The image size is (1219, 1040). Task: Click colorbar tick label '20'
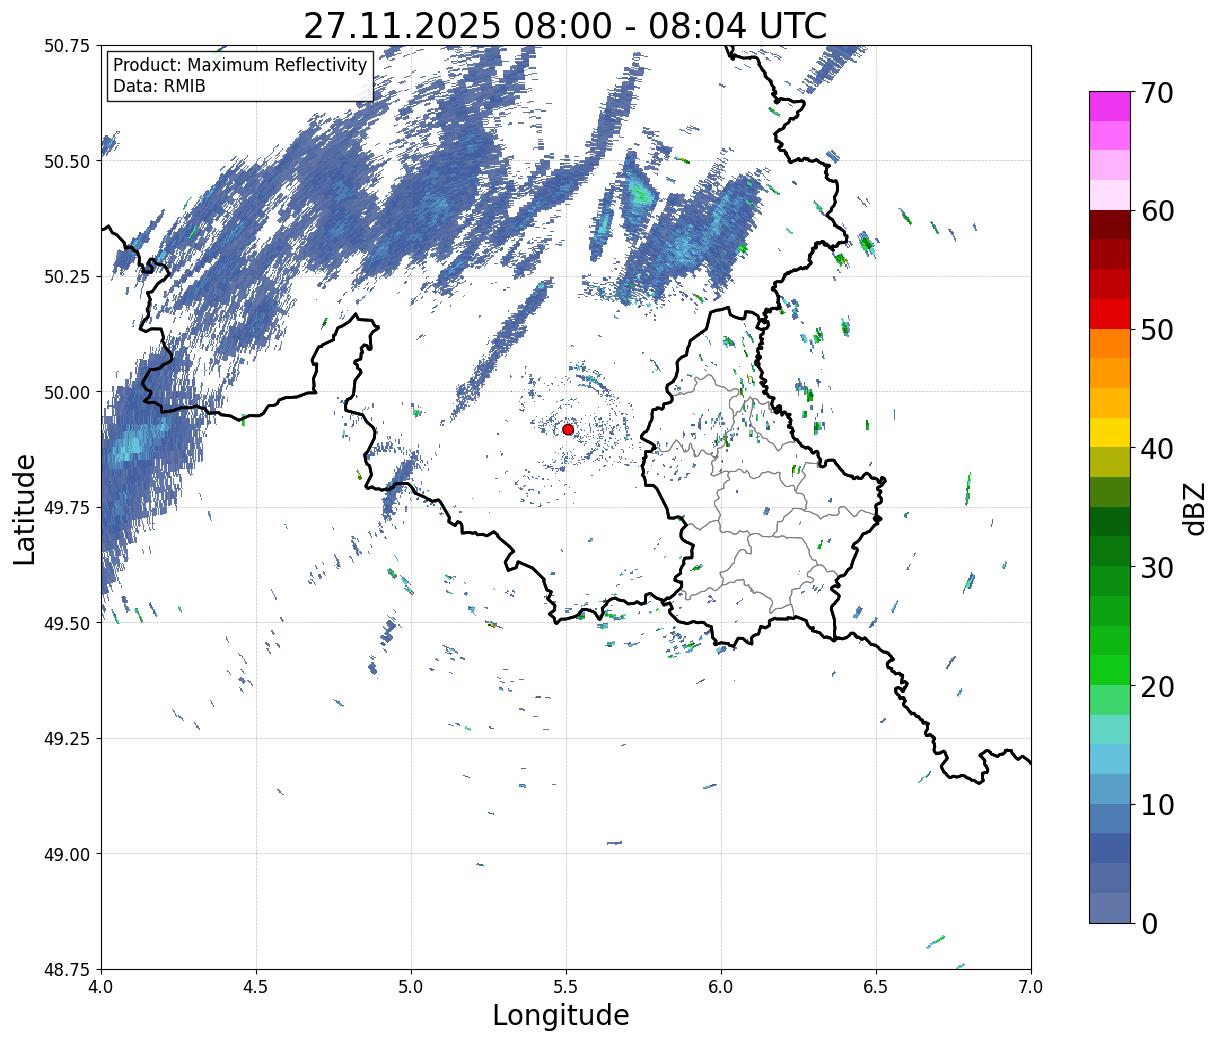click(1157, 687)
